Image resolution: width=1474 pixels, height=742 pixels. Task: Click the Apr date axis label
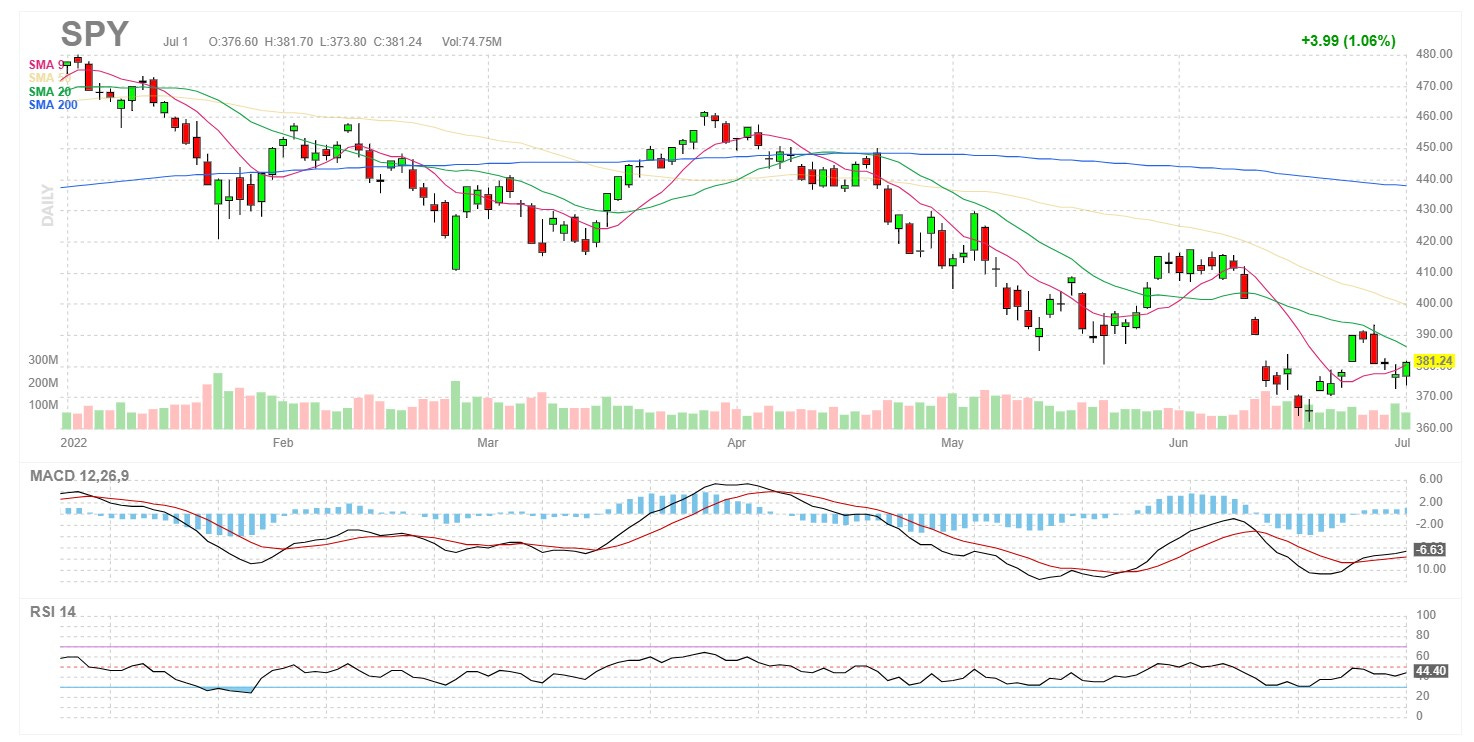click(737, 441)
